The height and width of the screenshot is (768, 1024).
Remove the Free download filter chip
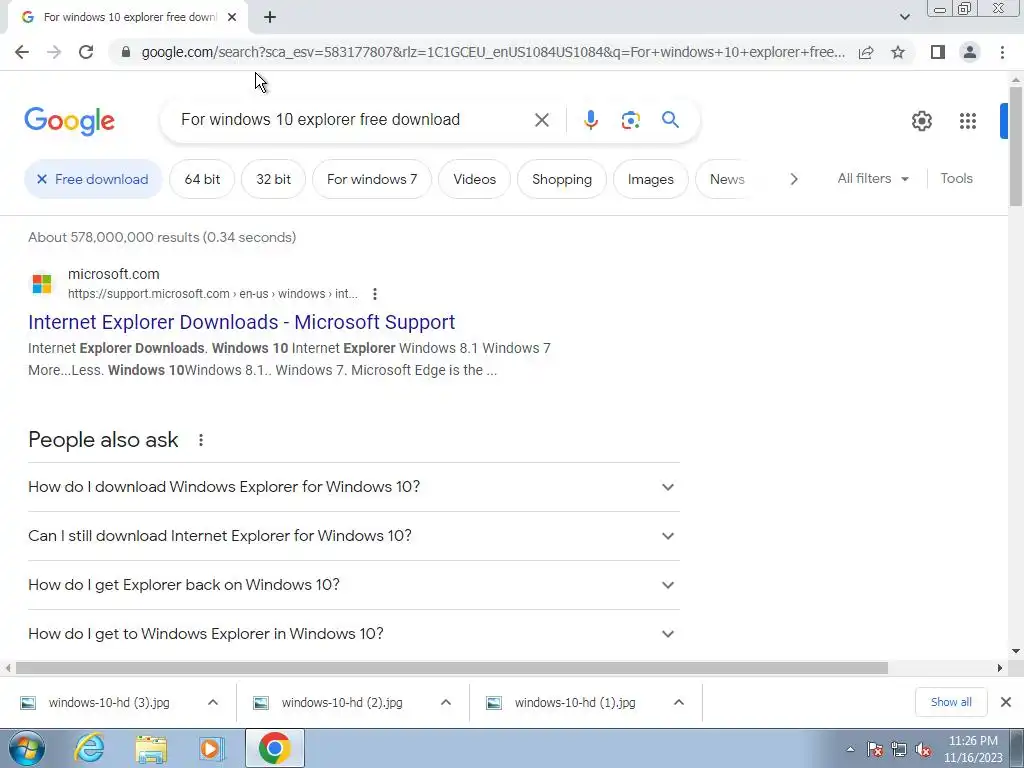point(93,179)
